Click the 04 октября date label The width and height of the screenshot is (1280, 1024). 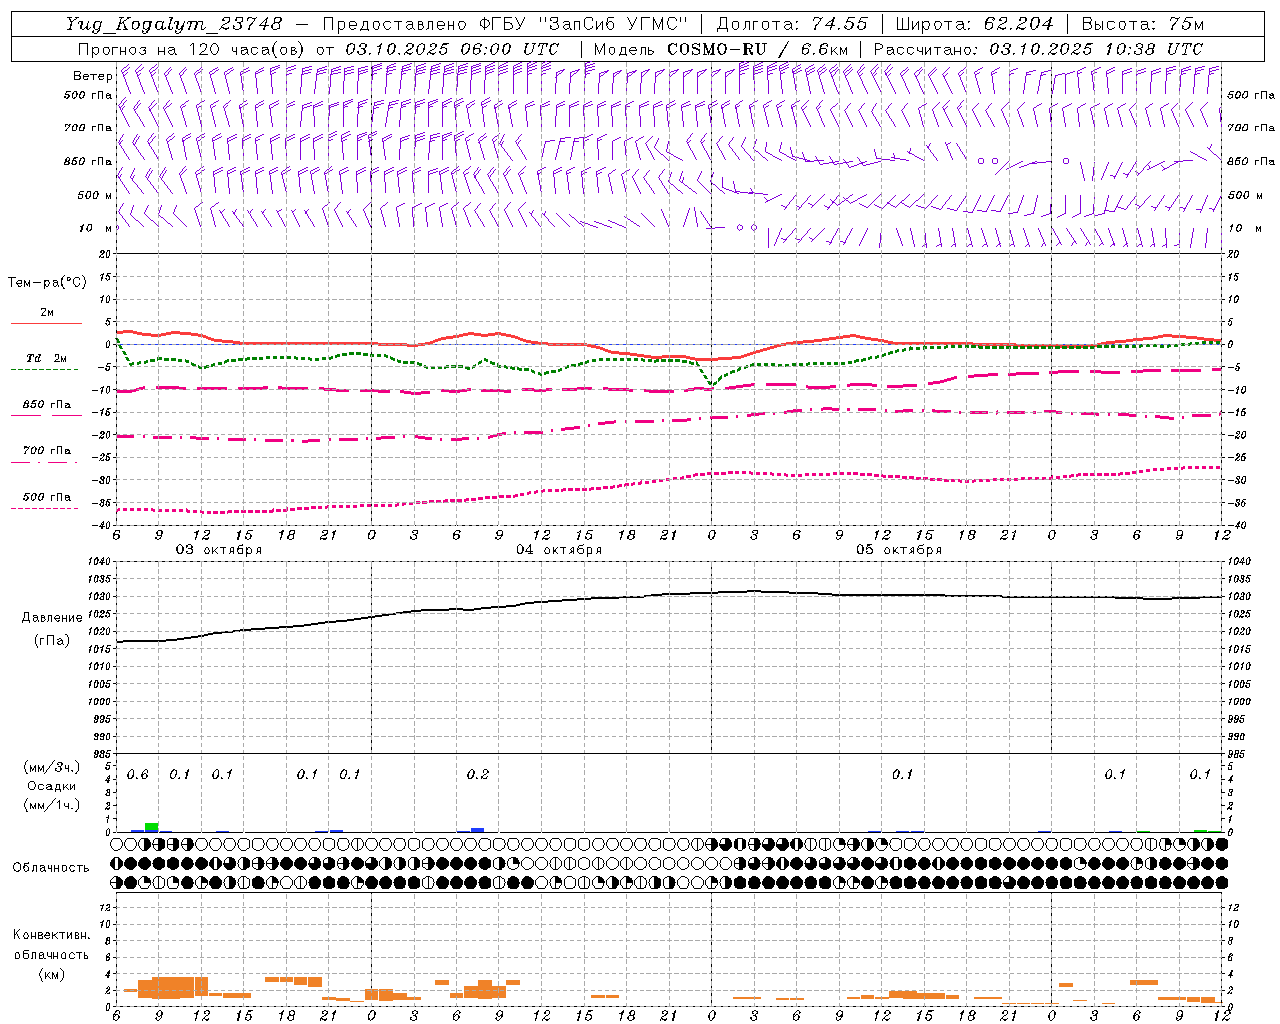click(x=559, y=550)
